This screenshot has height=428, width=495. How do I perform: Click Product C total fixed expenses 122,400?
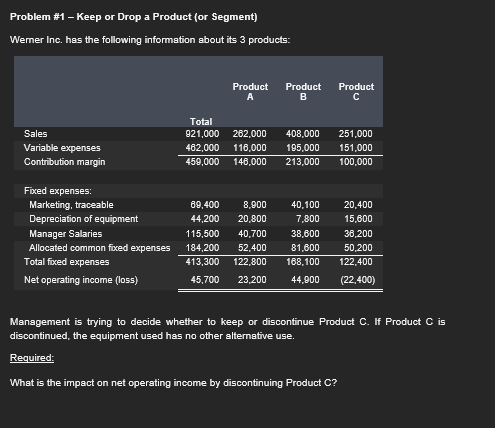pos(356,262)
